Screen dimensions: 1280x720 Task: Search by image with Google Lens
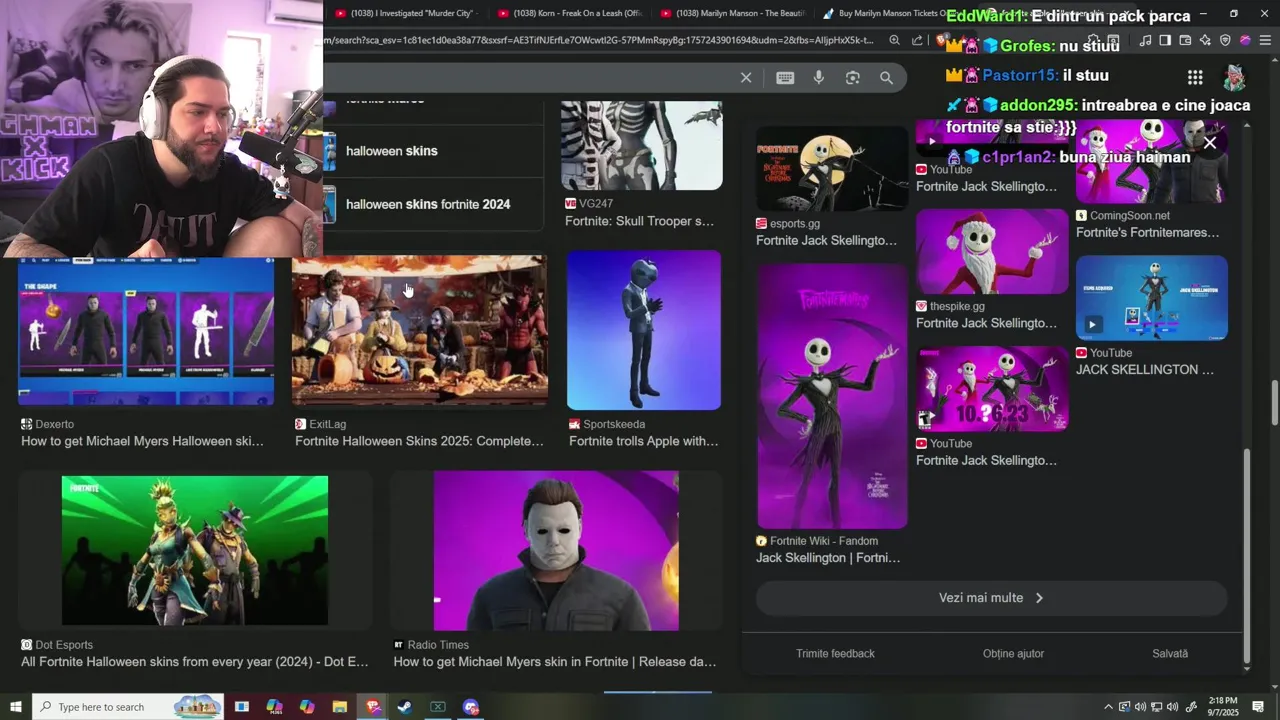click(x=853, y=78)
